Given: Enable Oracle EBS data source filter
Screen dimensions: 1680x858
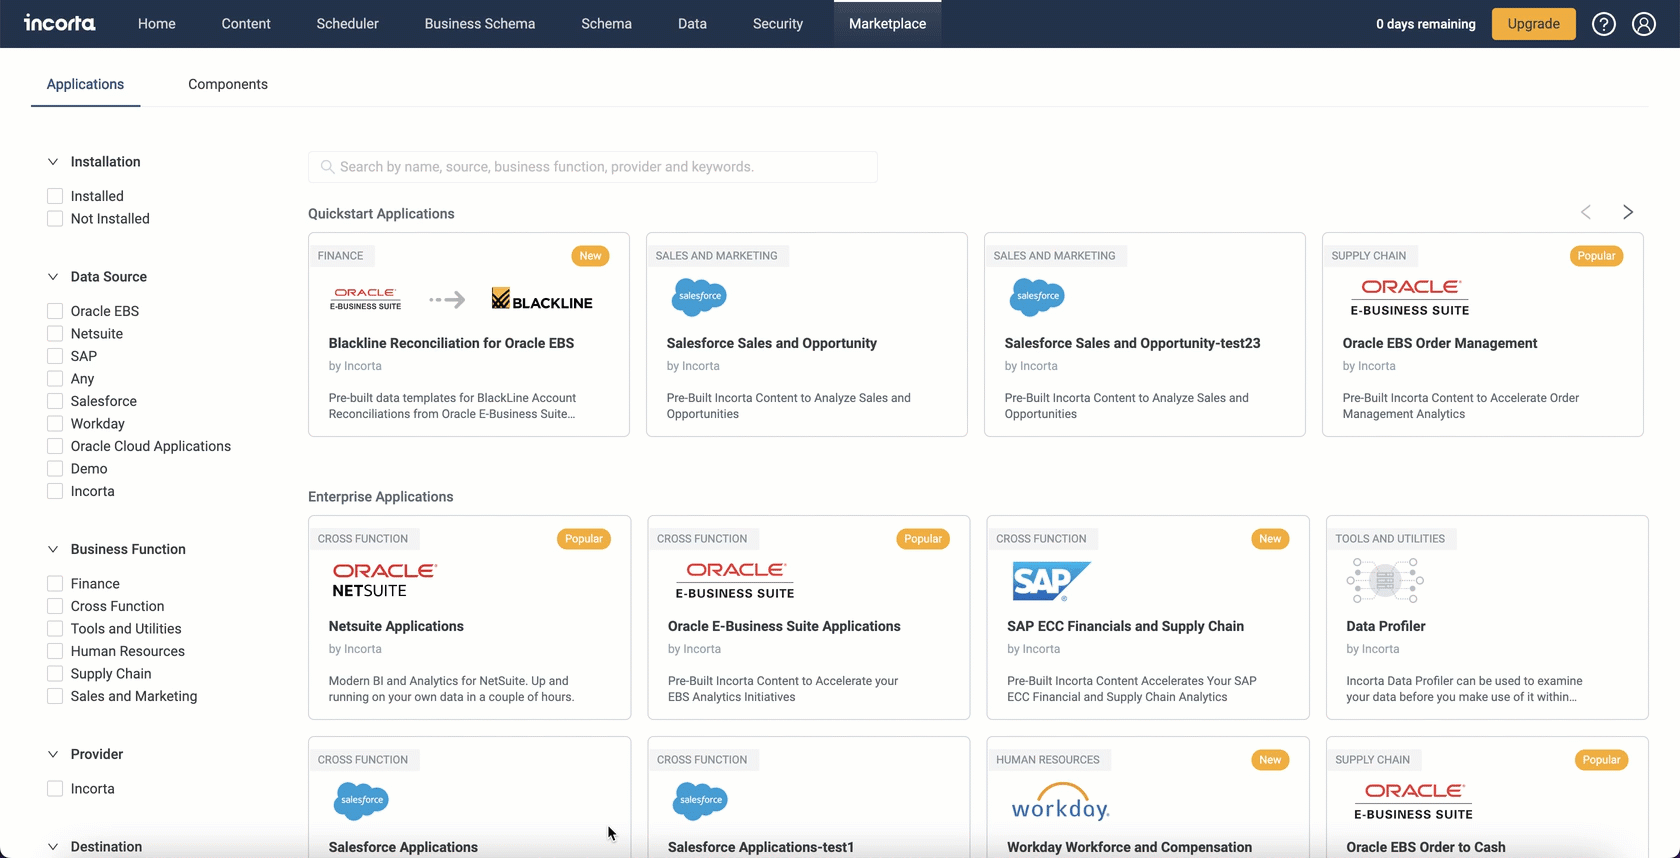Looking at the screenshot, I should (x=55, y=311).
